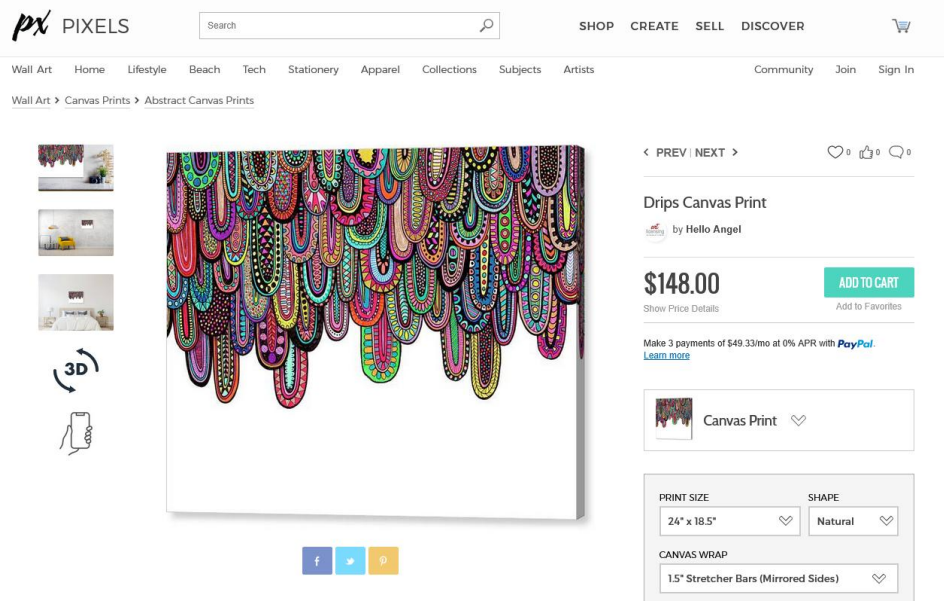Open the 3D view icon
Viewport: 944px width, 616px height.
(76, 370)
